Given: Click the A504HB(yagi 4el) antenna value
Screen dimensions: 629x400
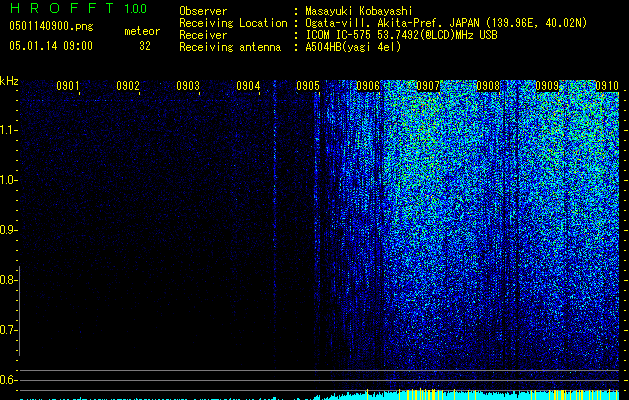Looking at the screenshot, I should point(353,47).
